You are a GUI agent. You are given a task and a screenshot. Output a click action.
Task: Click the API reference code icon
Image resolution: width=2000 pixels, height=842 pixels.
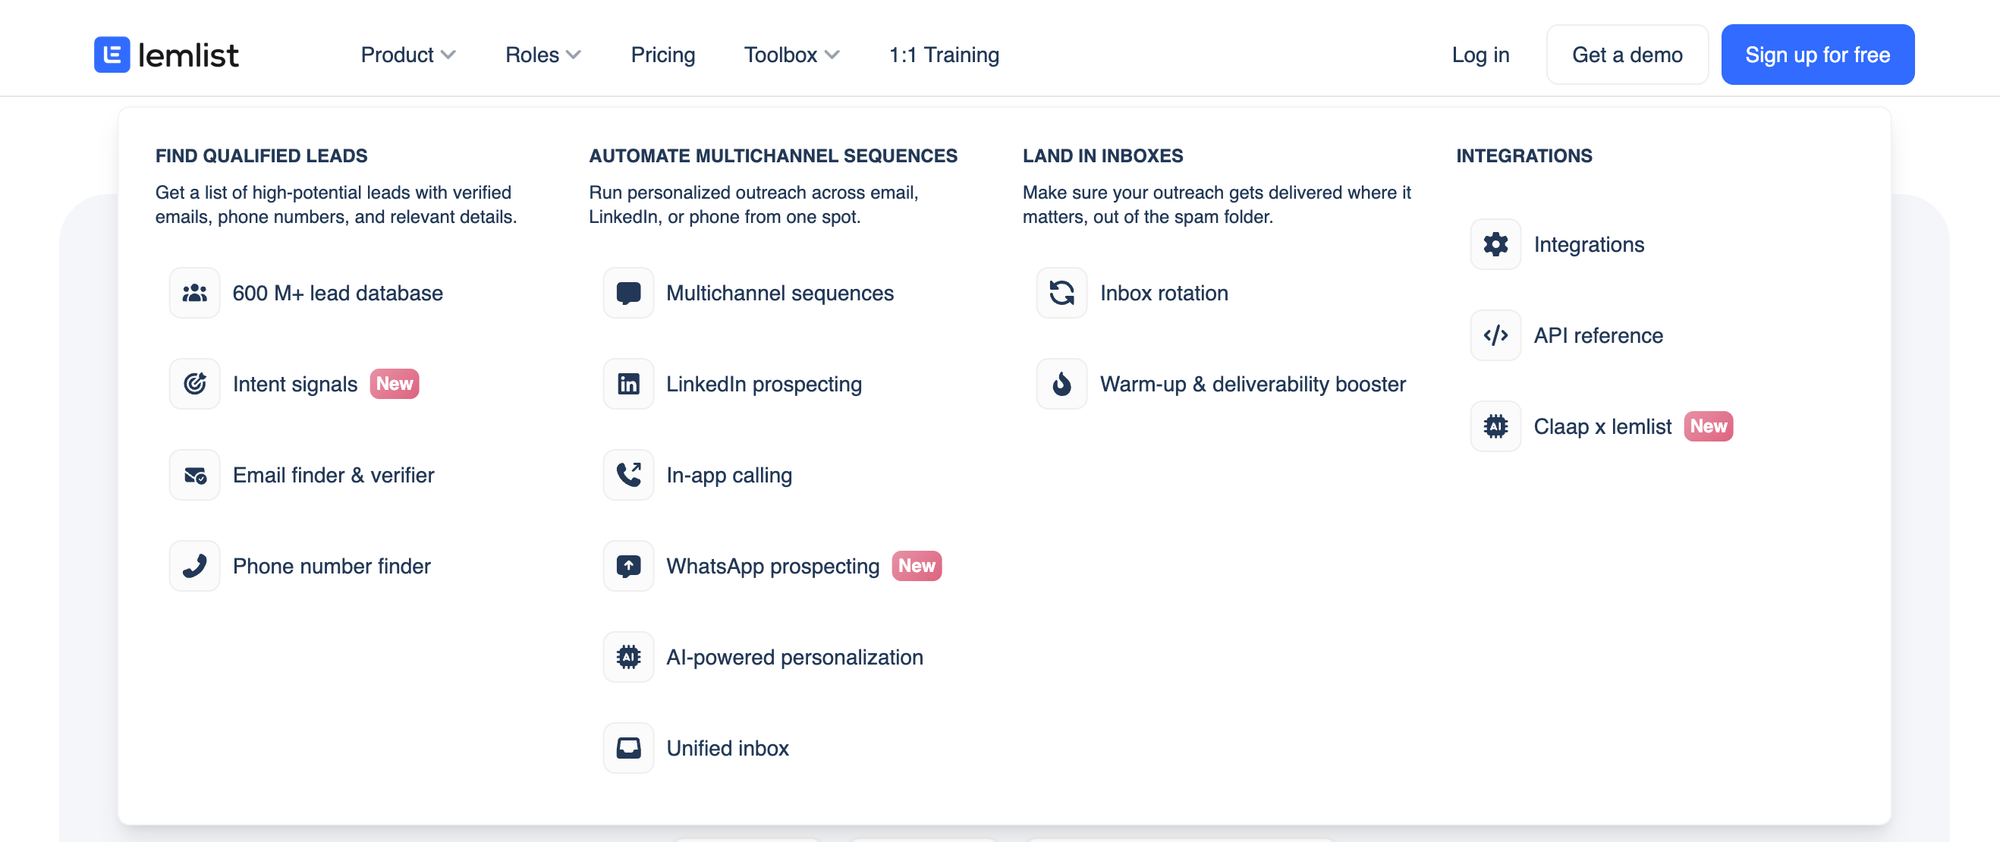1495,336
